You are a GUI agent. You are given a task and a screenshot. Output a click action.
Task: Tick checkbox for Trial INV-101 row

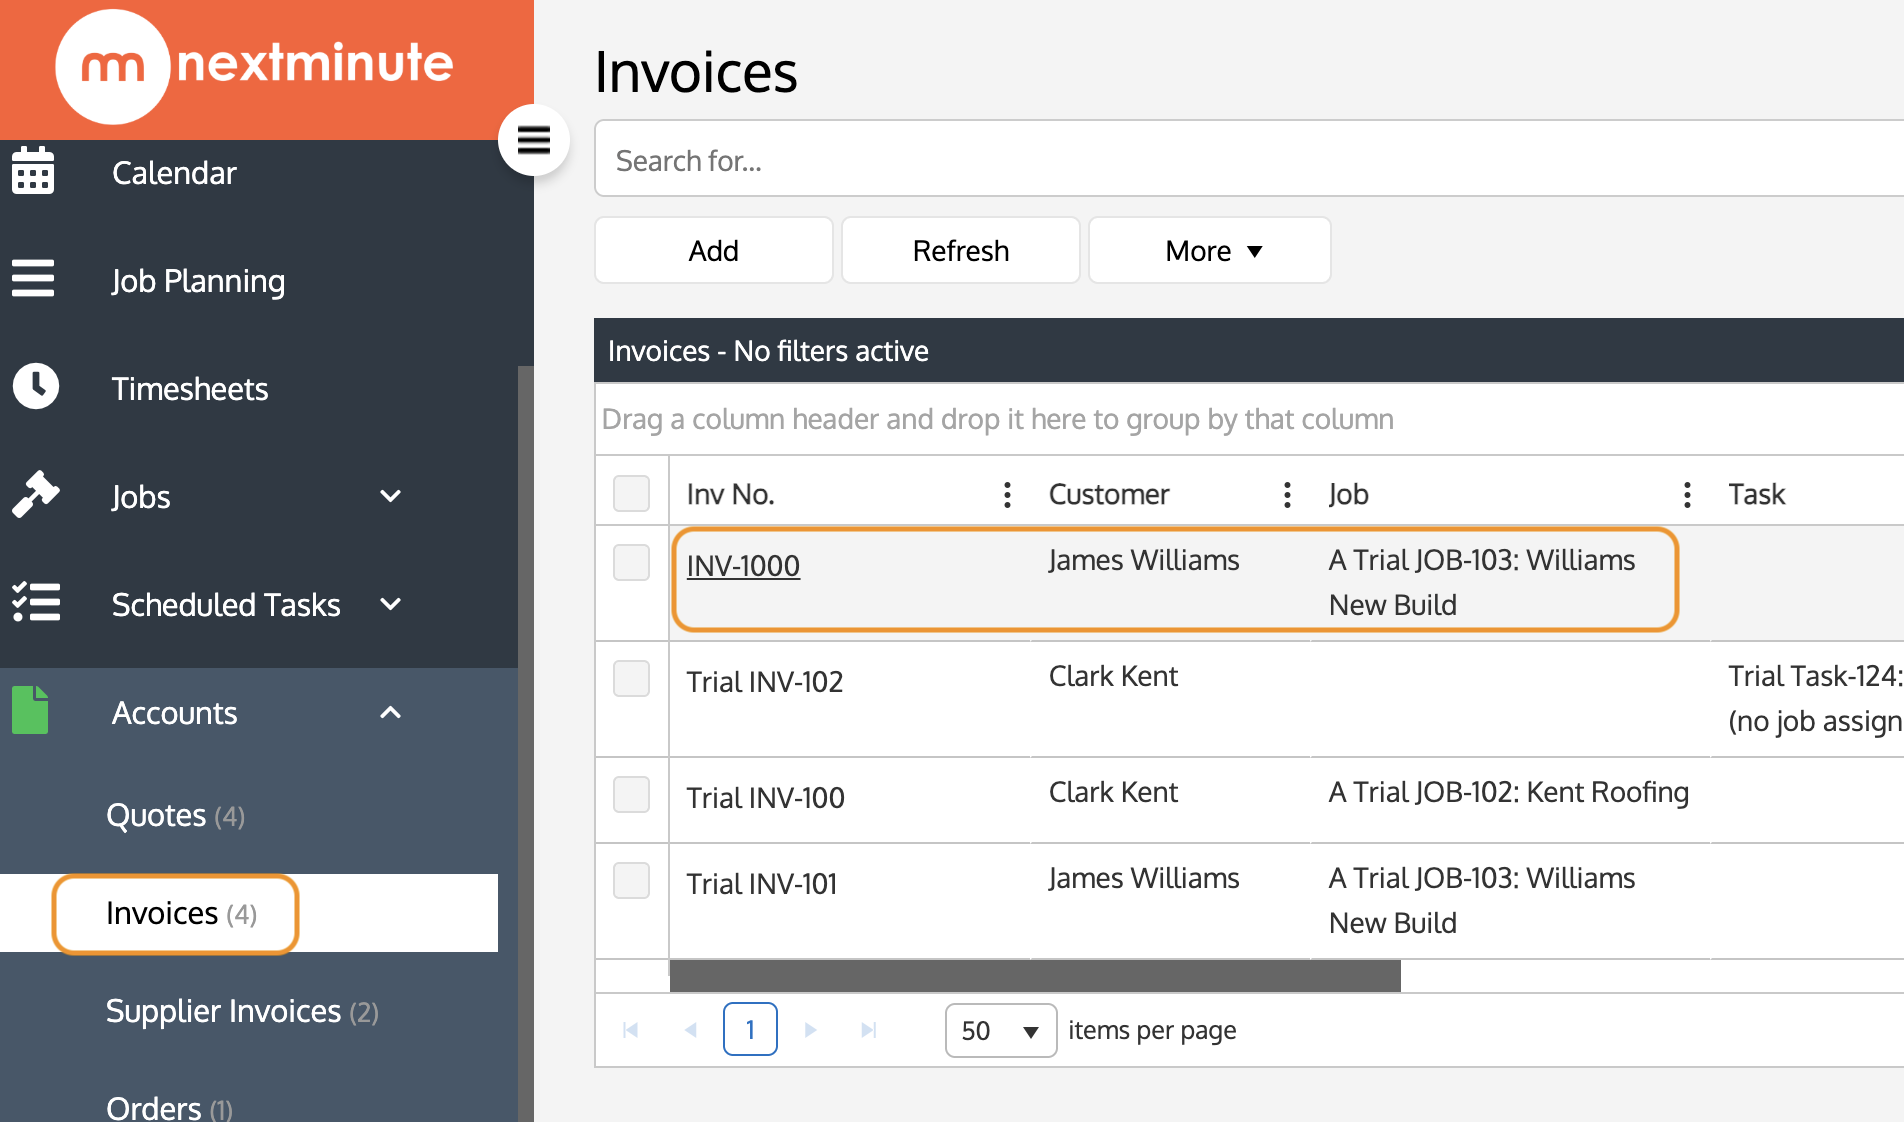(631, 880)
